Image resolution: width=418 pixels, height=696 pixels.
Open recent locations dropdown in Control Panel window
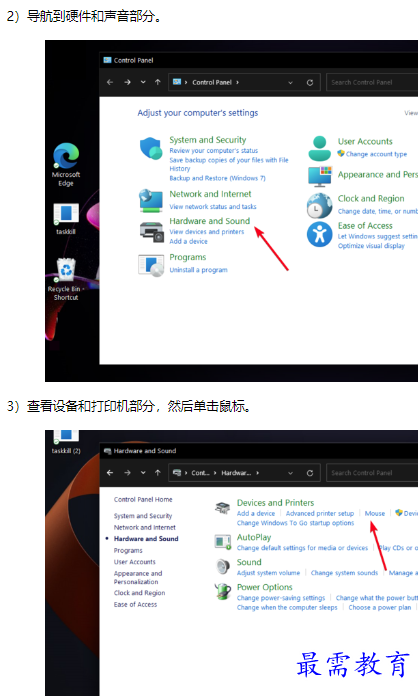(x=143, y=82)
